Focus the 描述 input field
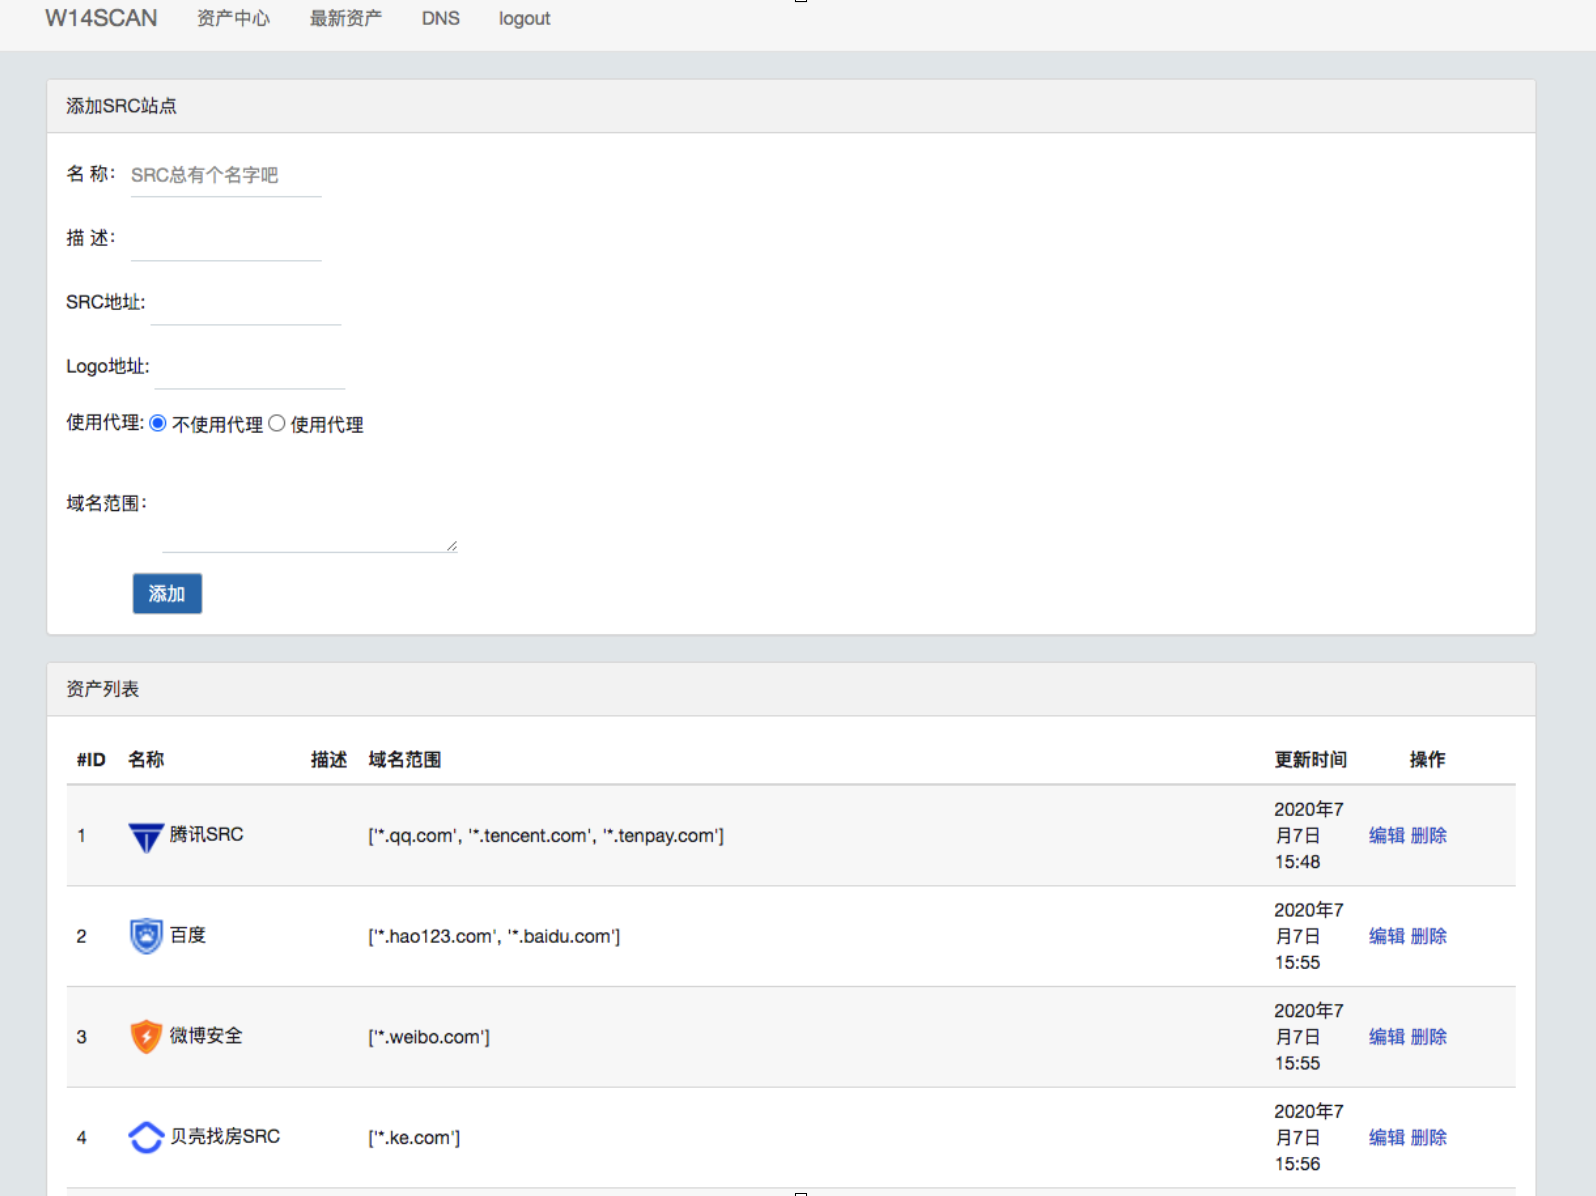 [x=226, y=239]
